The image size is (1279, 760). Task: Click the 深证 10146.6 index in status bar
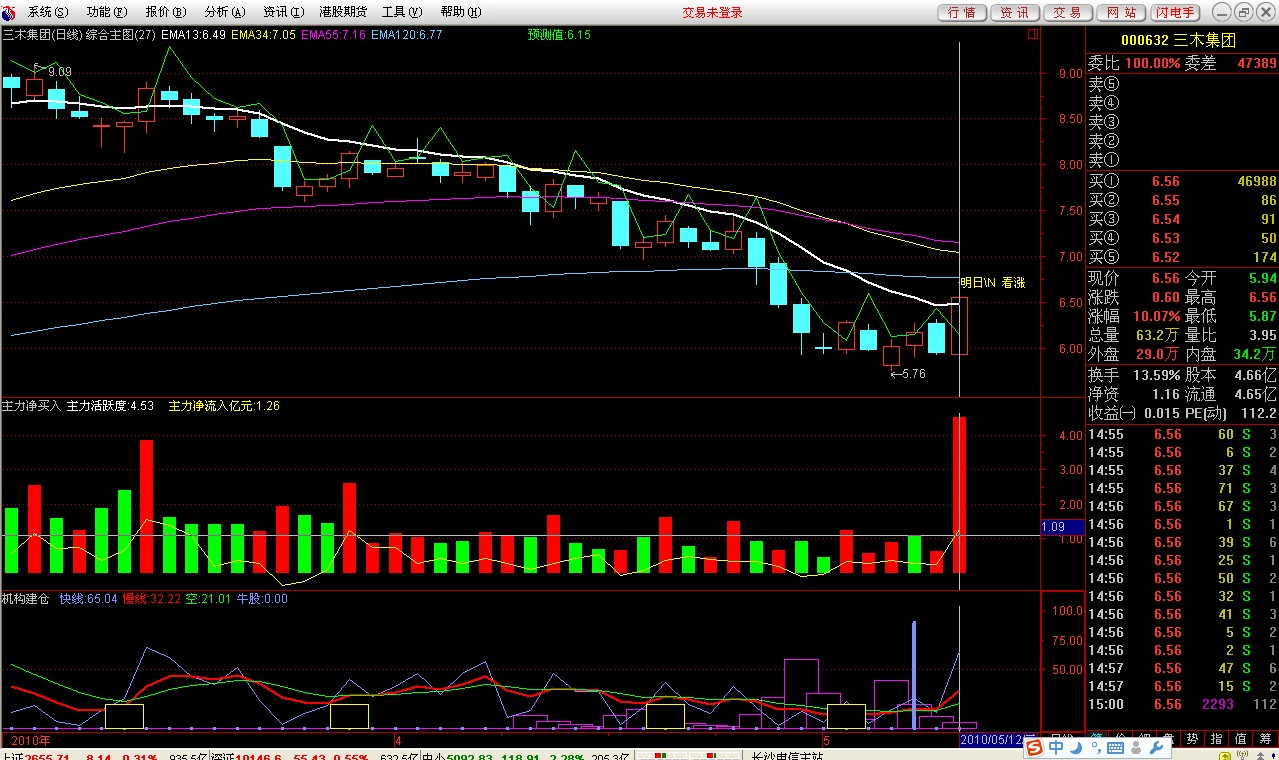coord(247,756)
